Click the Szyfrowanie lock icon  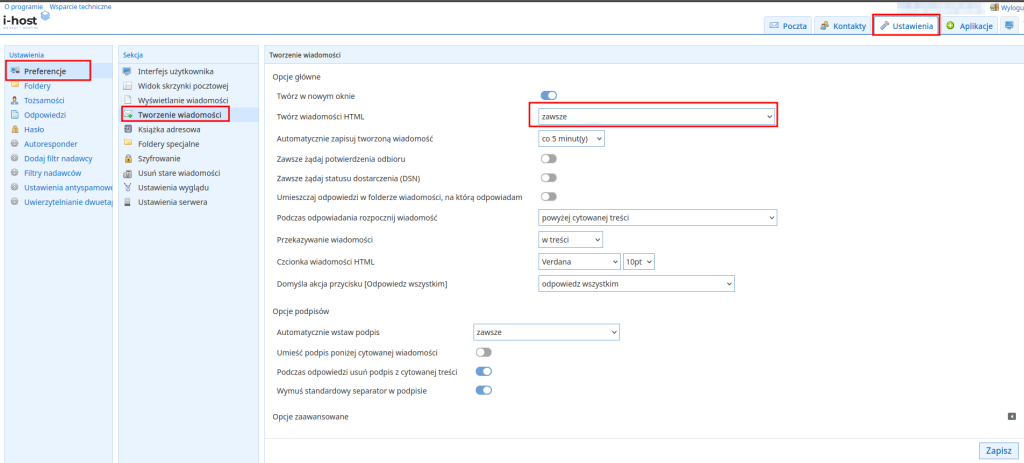coord(128,158)
